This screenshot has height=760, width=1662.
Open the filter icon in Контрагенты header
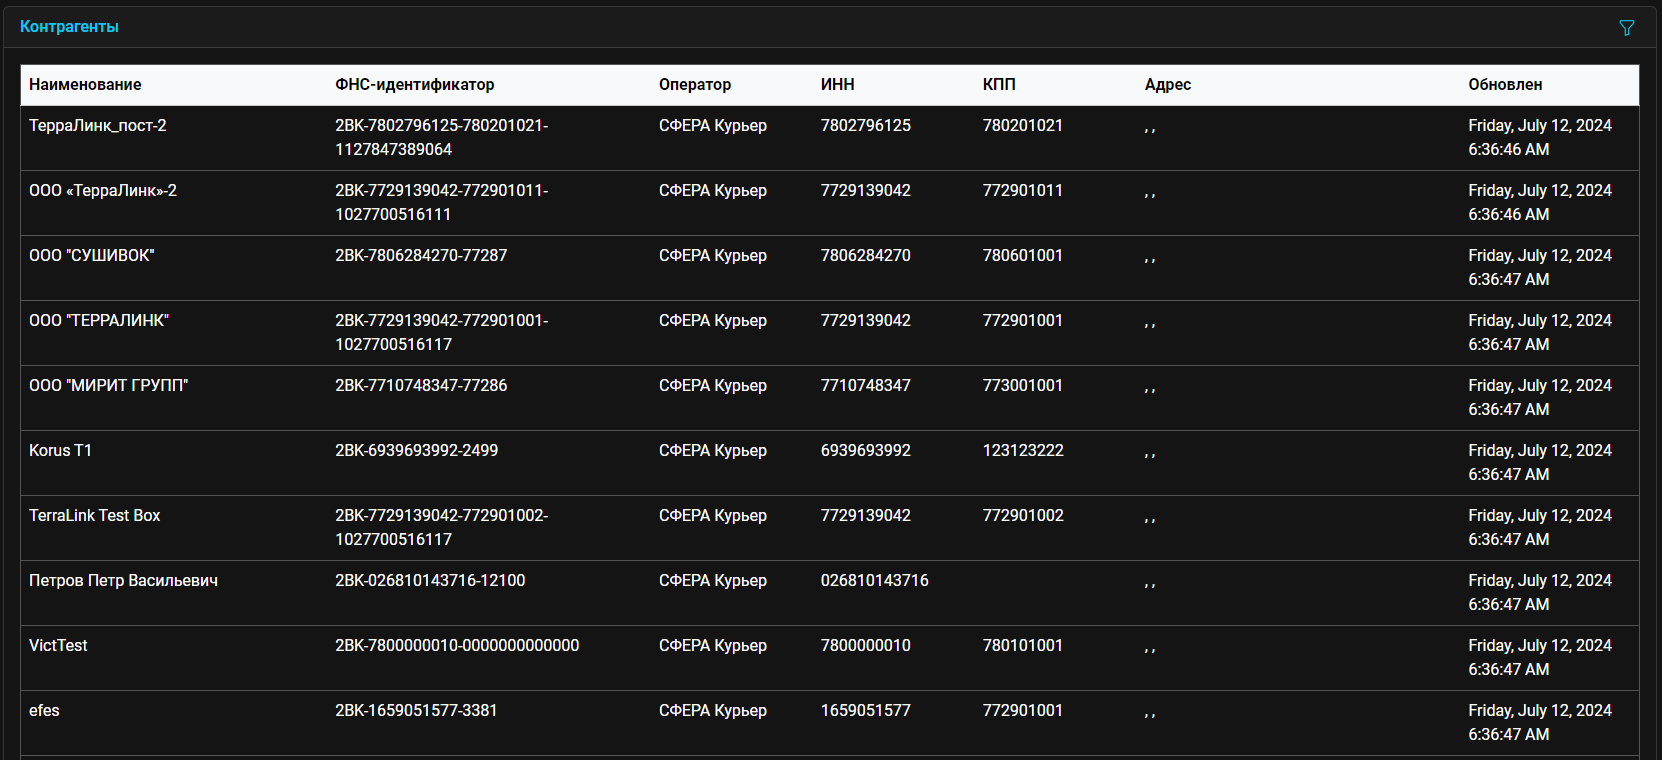click(1627, 28)
